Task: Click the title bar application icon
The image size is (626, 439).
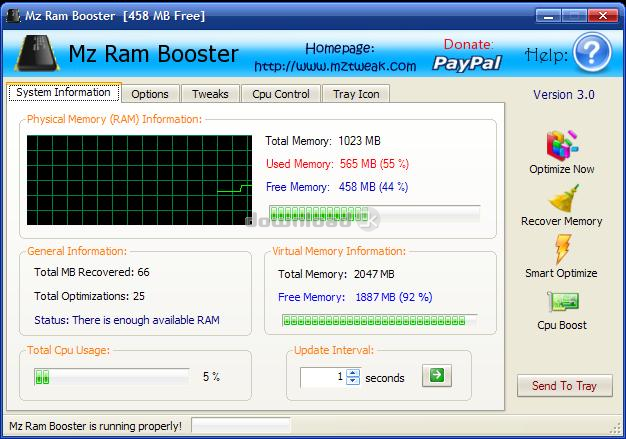Action: (13, 16)
